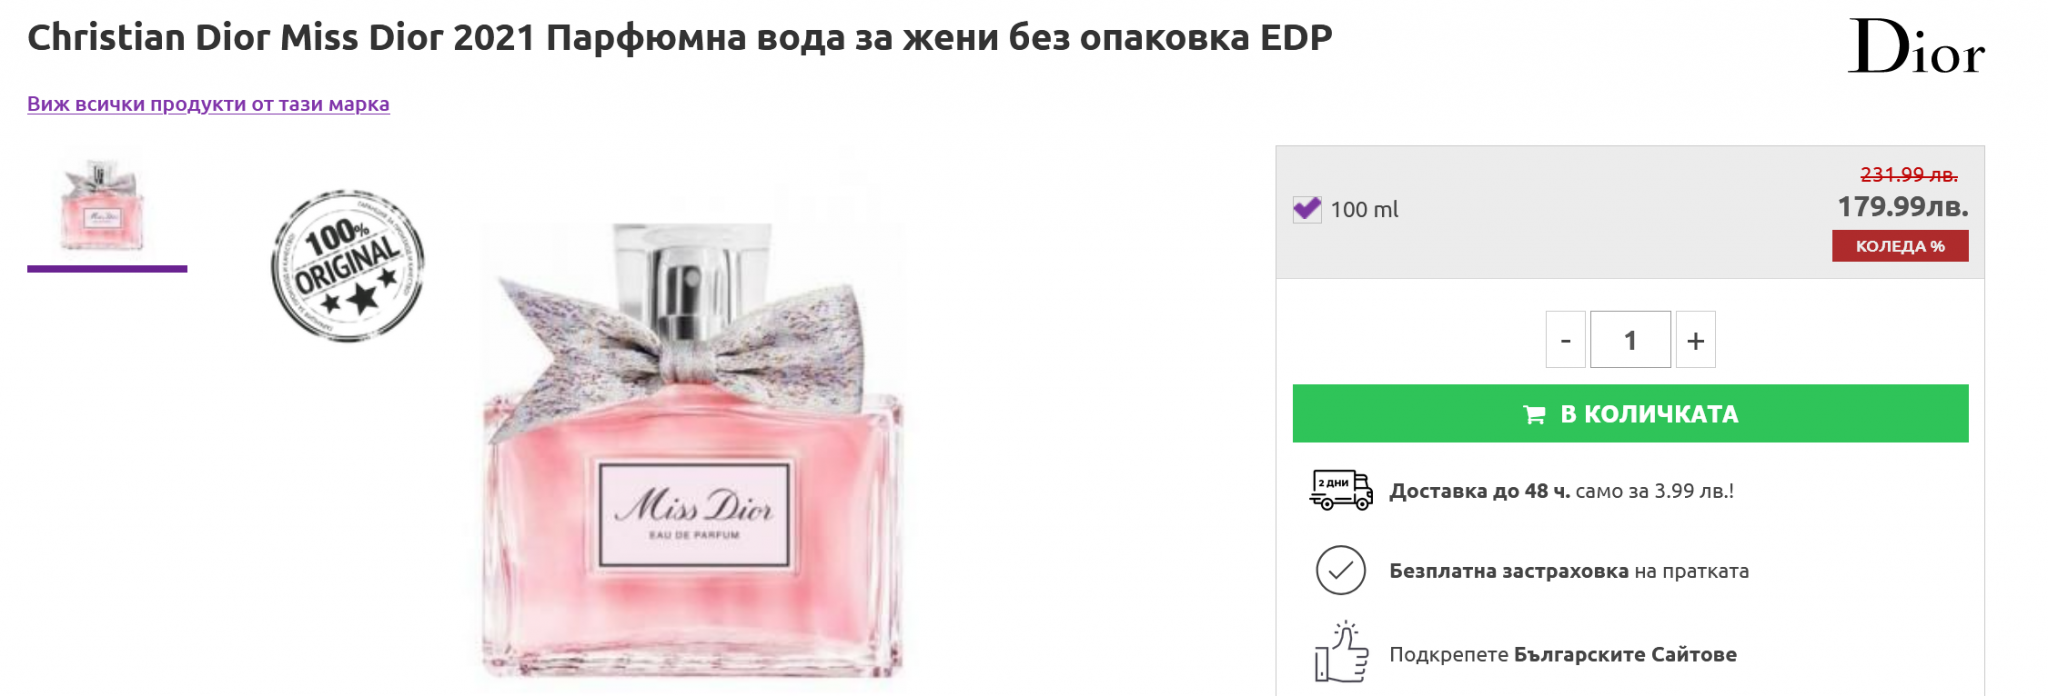Click the free insurance checkmark circle icon
Image resolution: width=2048 pixels, height=696 pixels.
[x=1341, y=571]
